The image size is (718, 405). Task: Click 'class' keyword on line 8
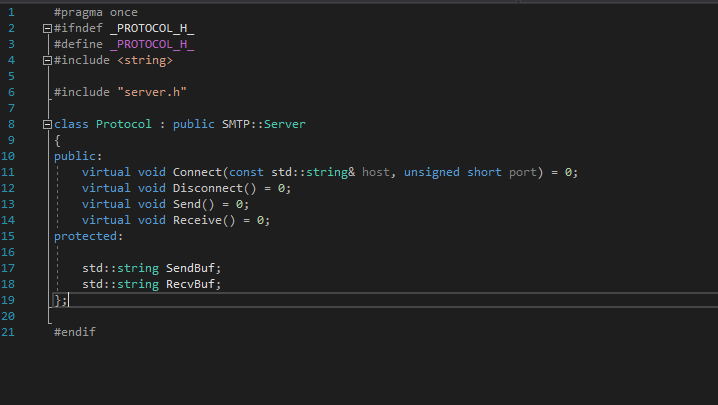point(71,124)
